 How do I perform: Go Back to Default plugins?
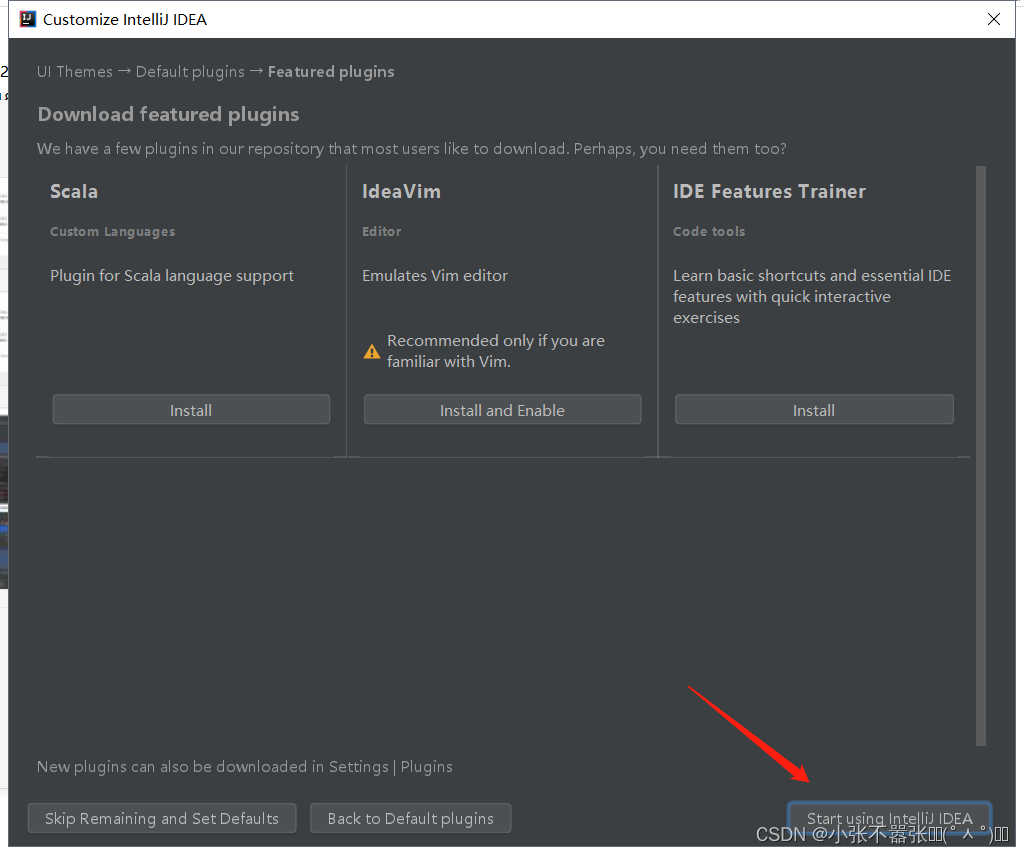click(x=411, y=818)
